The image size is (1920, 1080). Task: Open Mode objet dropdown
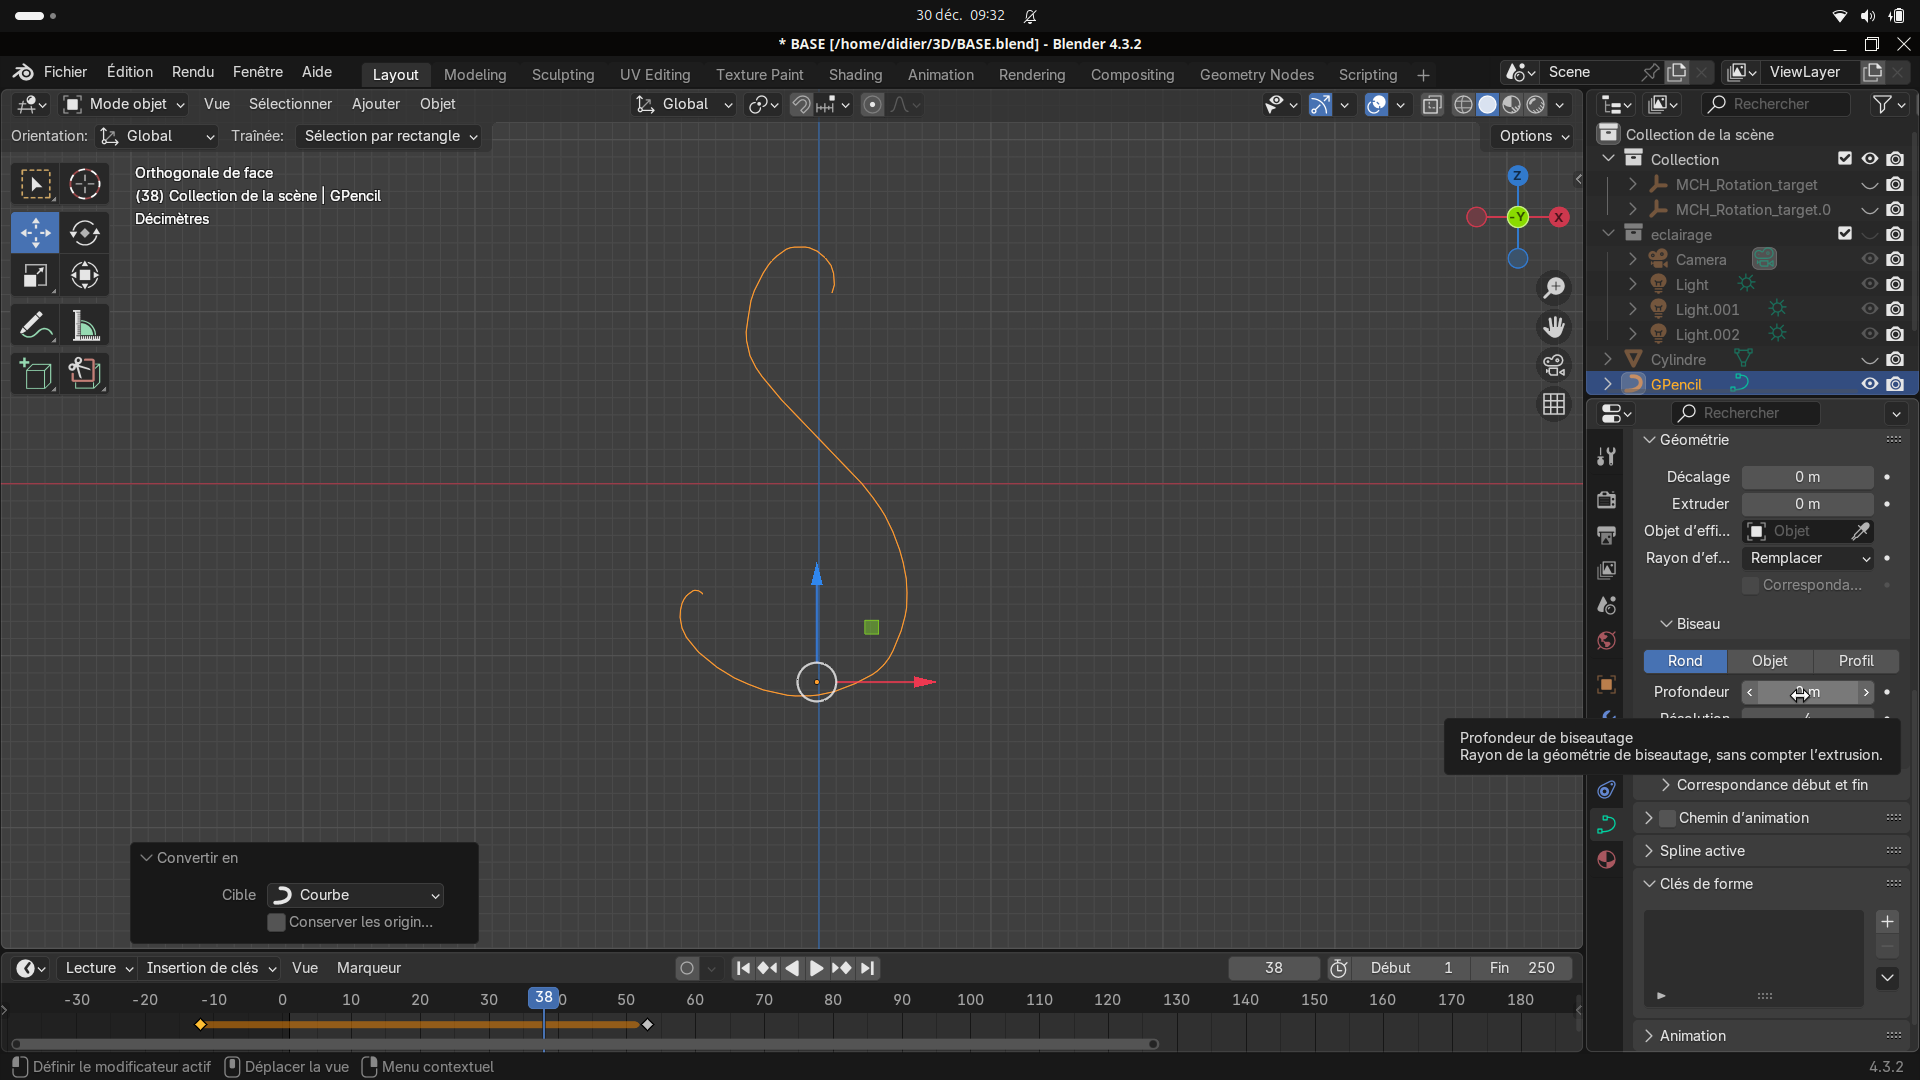[x=125, y=104]
